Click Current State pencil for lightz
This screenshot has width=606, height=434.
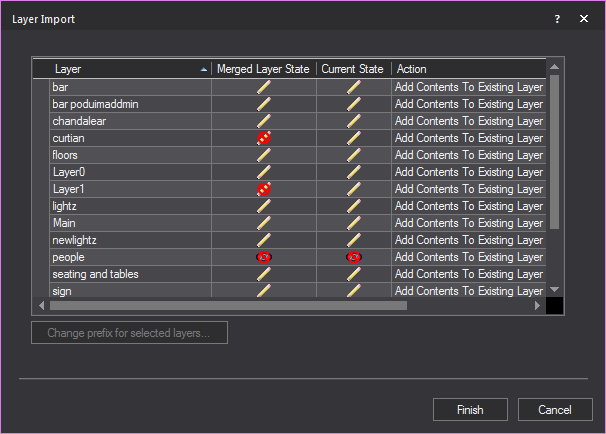pyautogui.click(x=354, y=206)
